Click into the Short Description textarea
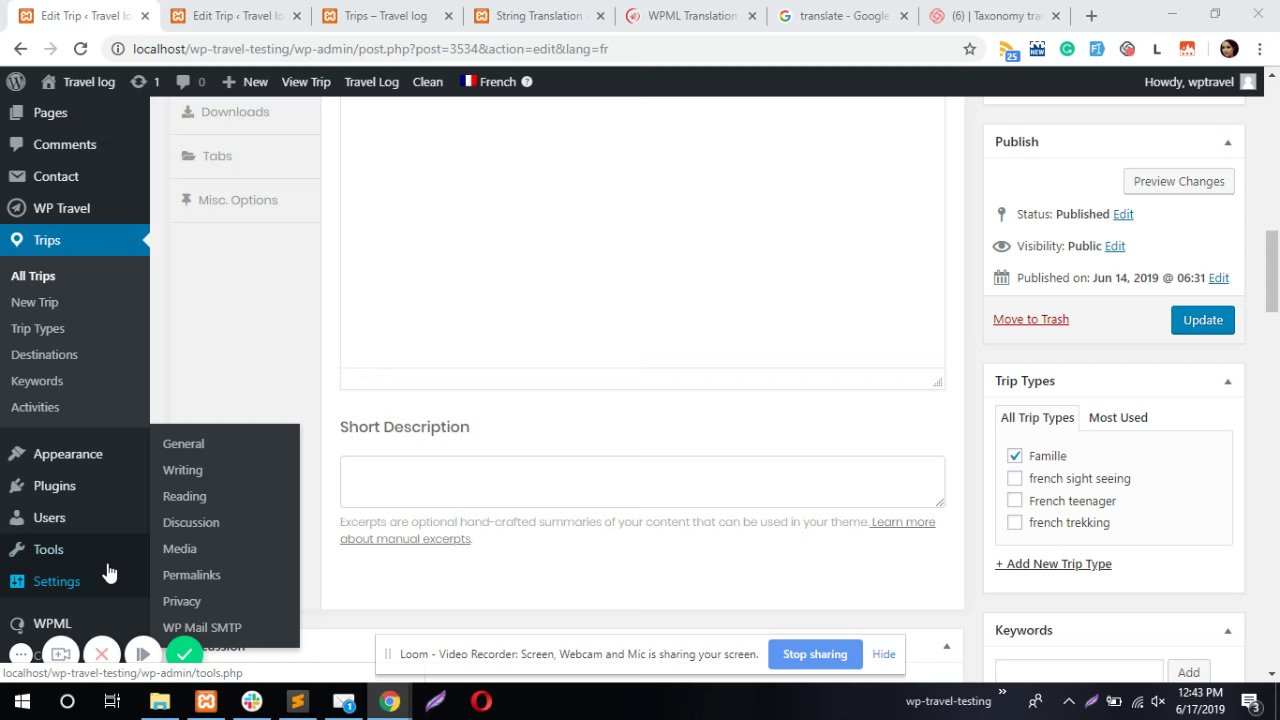 point(642,482)
